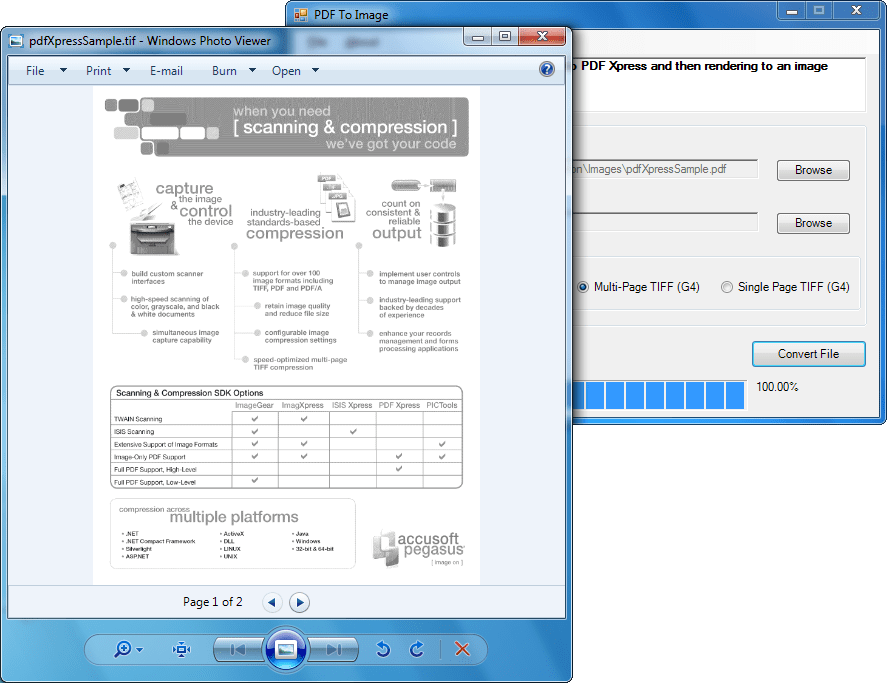
Task: Play slide show with center button
Action: pos(286,650)
